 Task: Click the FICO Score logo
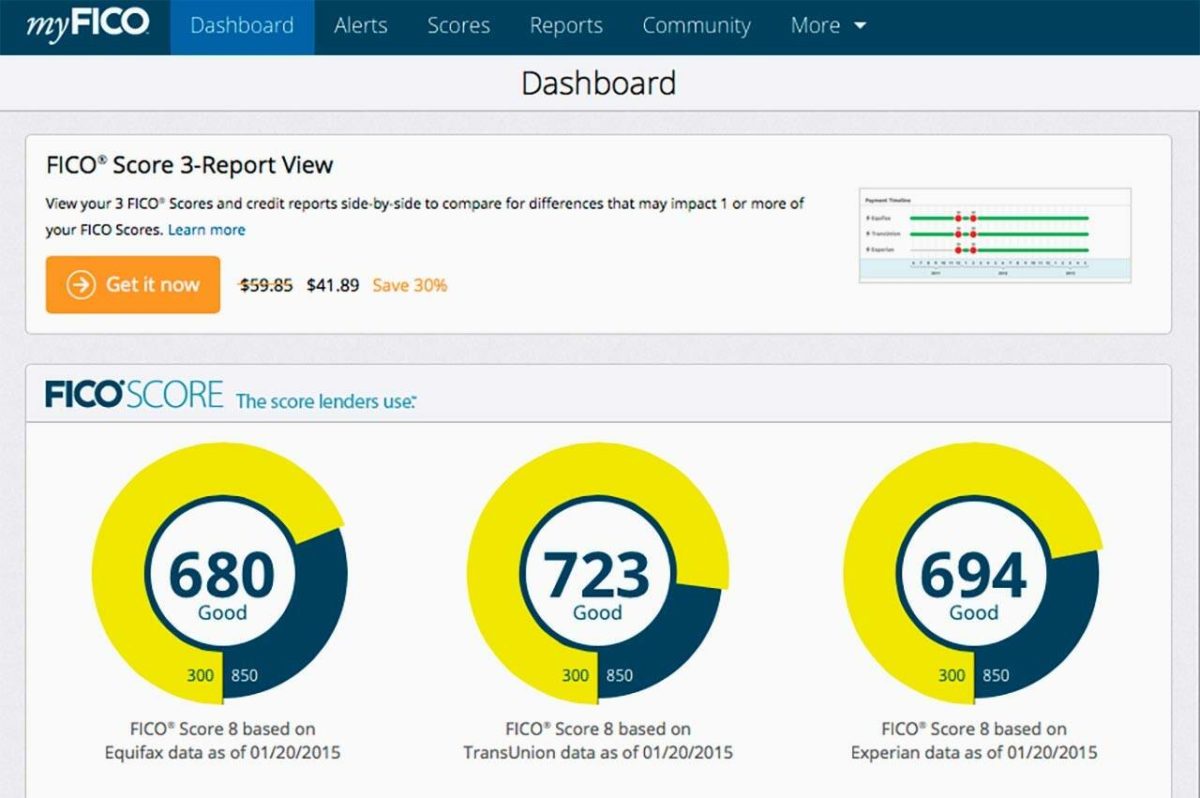pos(134,394)
